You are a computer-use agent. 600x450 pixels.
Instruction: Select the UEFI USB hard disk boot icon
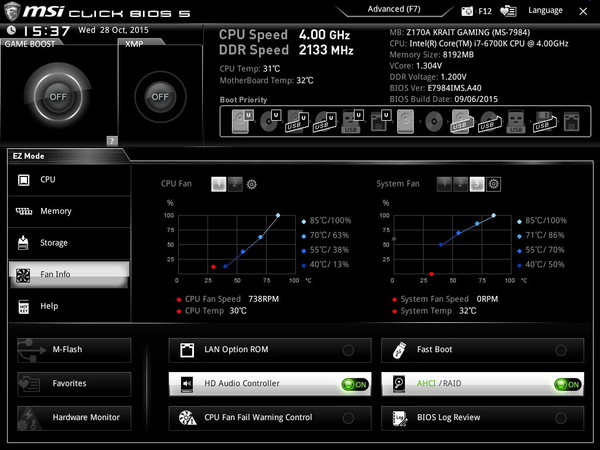pyautogui.click(x=298, y=121)
